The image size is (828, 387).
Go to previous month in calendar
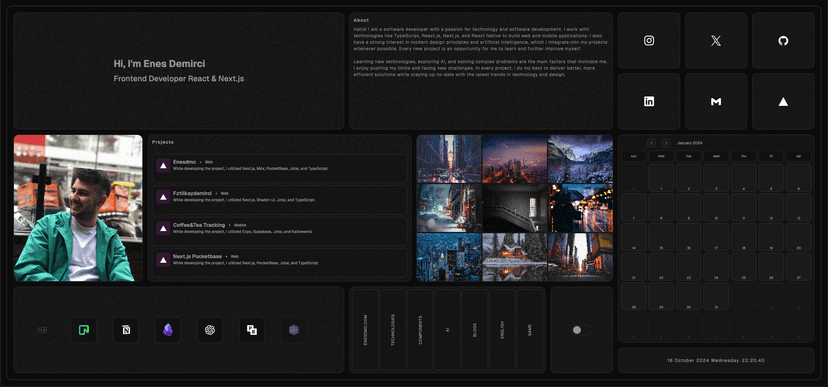pyautogui.click(x=652, y=143)
